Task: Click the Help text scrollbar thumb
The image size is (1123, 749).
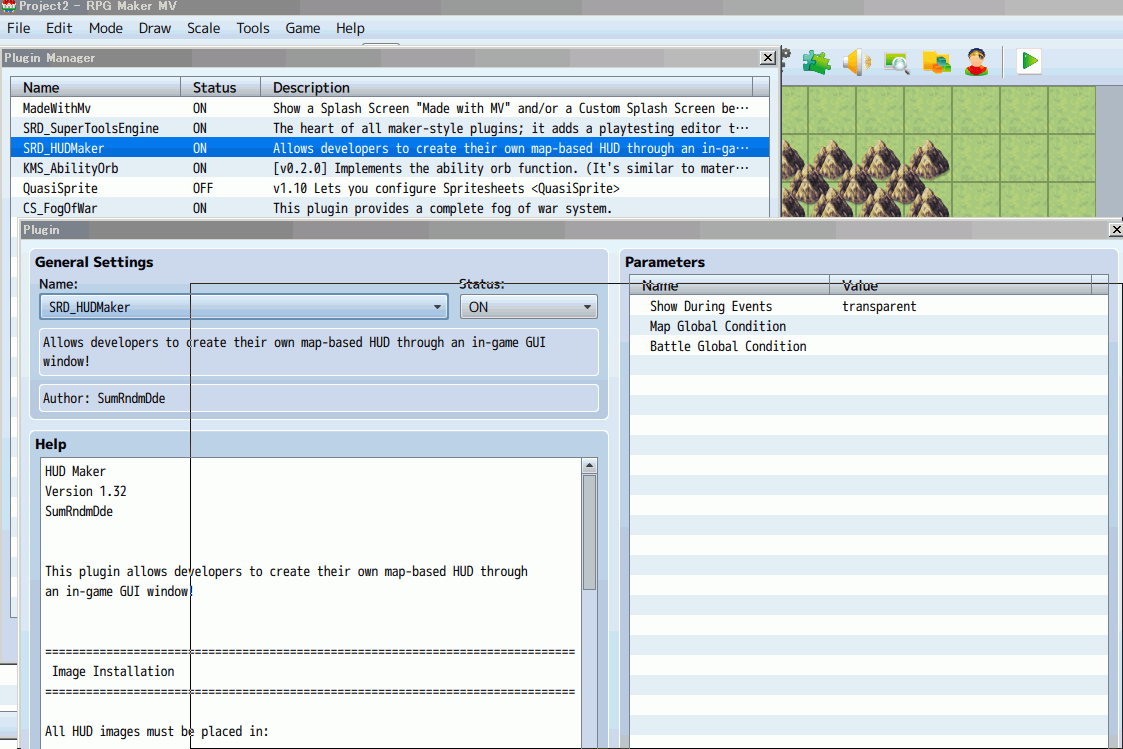Action: coord(589,532)
